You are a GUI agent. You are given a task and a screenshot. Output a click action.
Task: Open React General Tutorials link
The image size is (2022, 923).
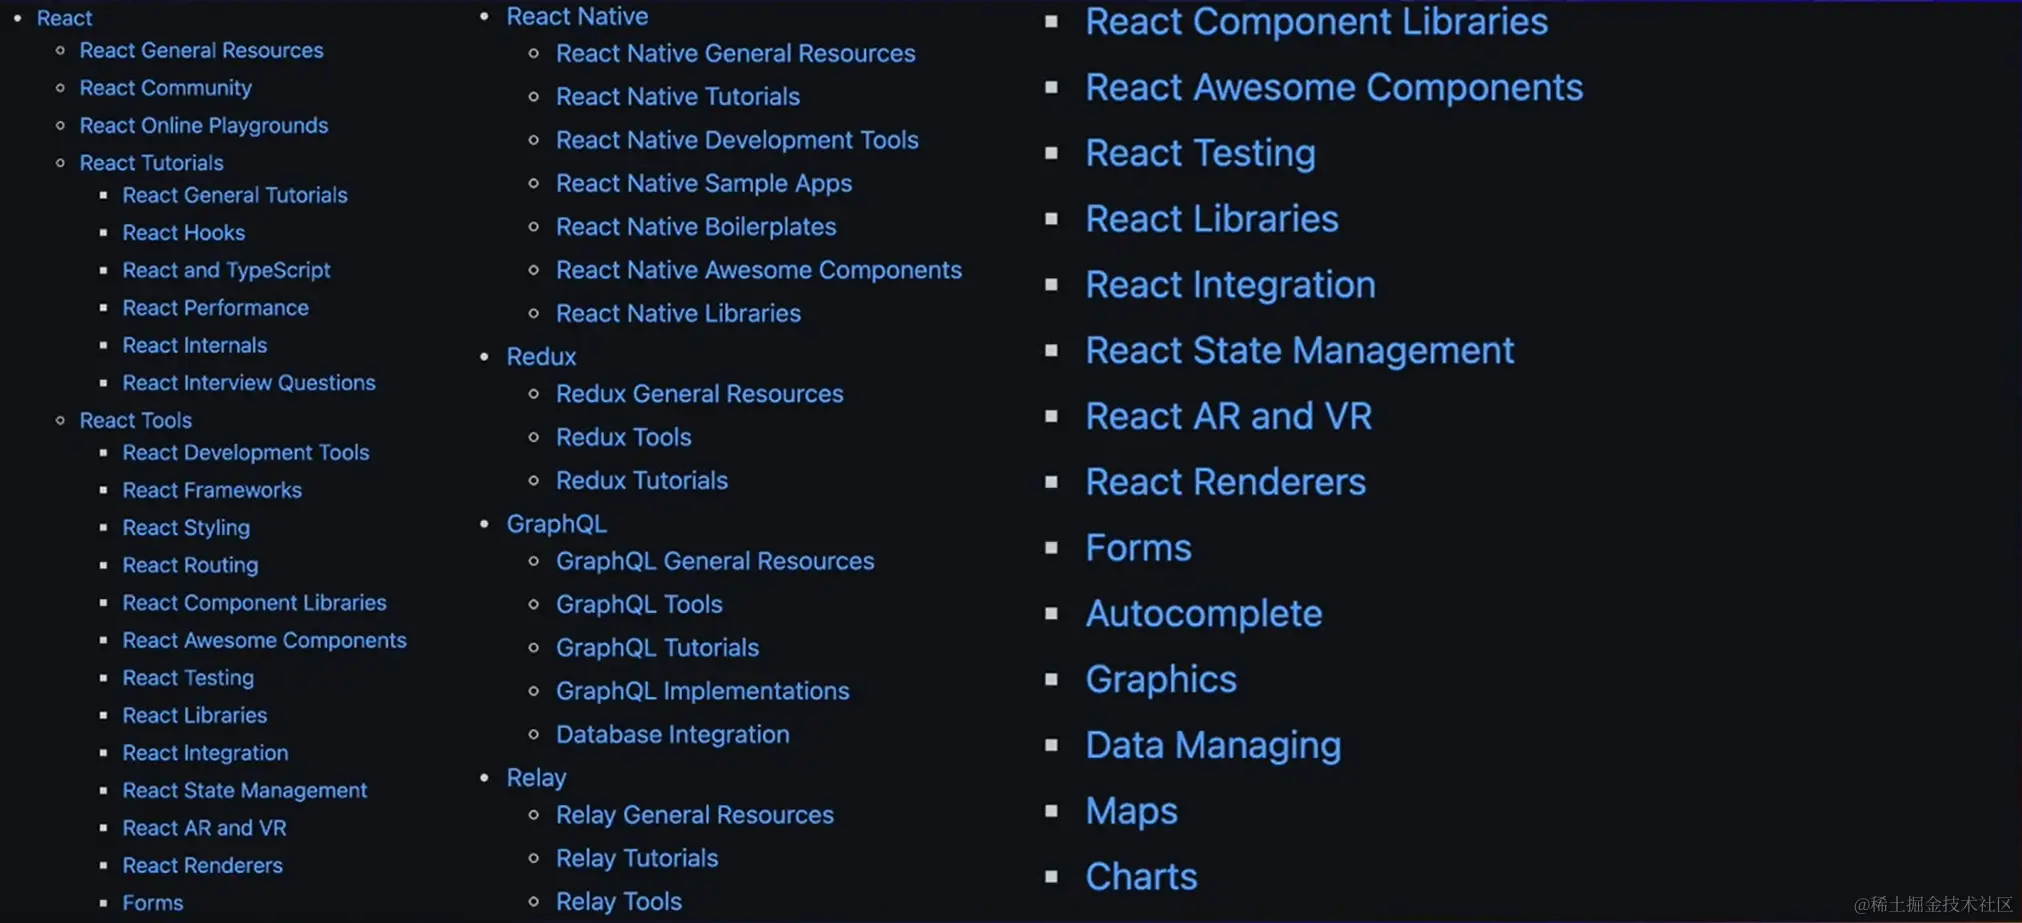pos(235,195)
